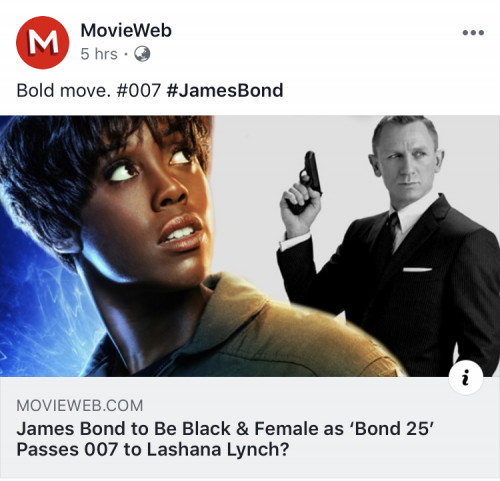Click the white pocket square on suit

[x=417, y=269]
